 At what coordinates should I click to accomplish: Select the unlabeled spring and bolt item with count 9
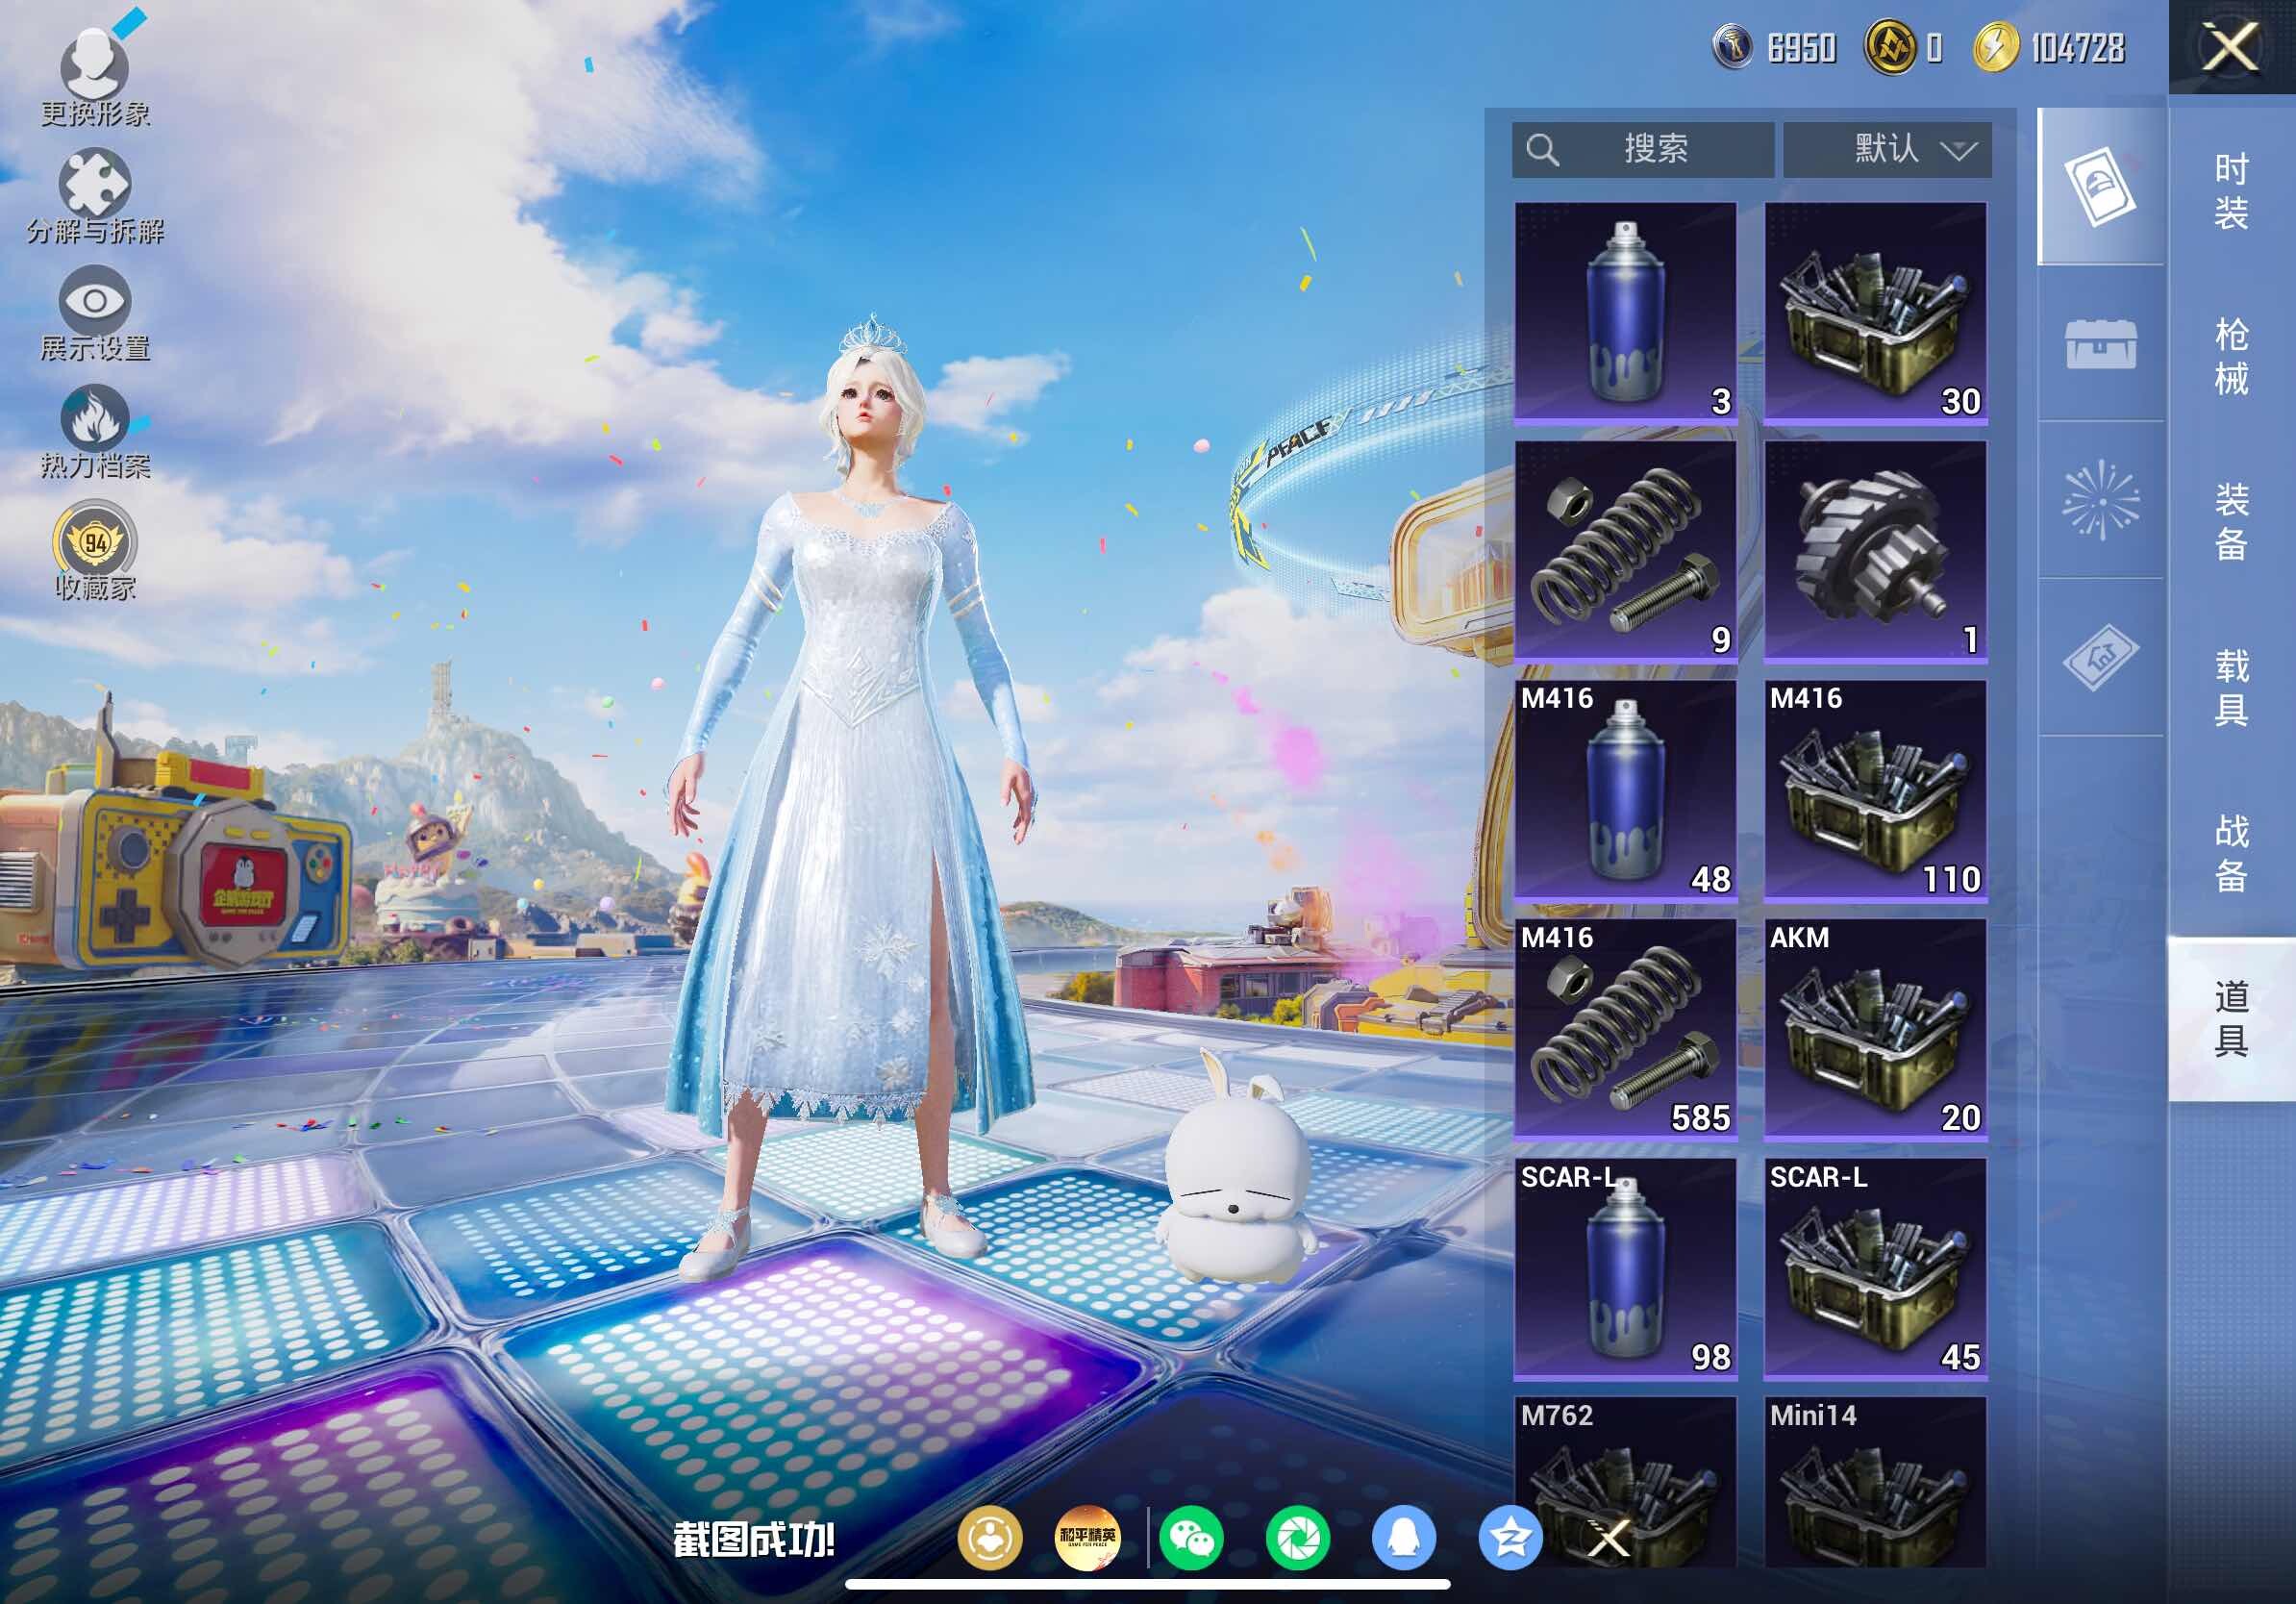coord(1625,552)
